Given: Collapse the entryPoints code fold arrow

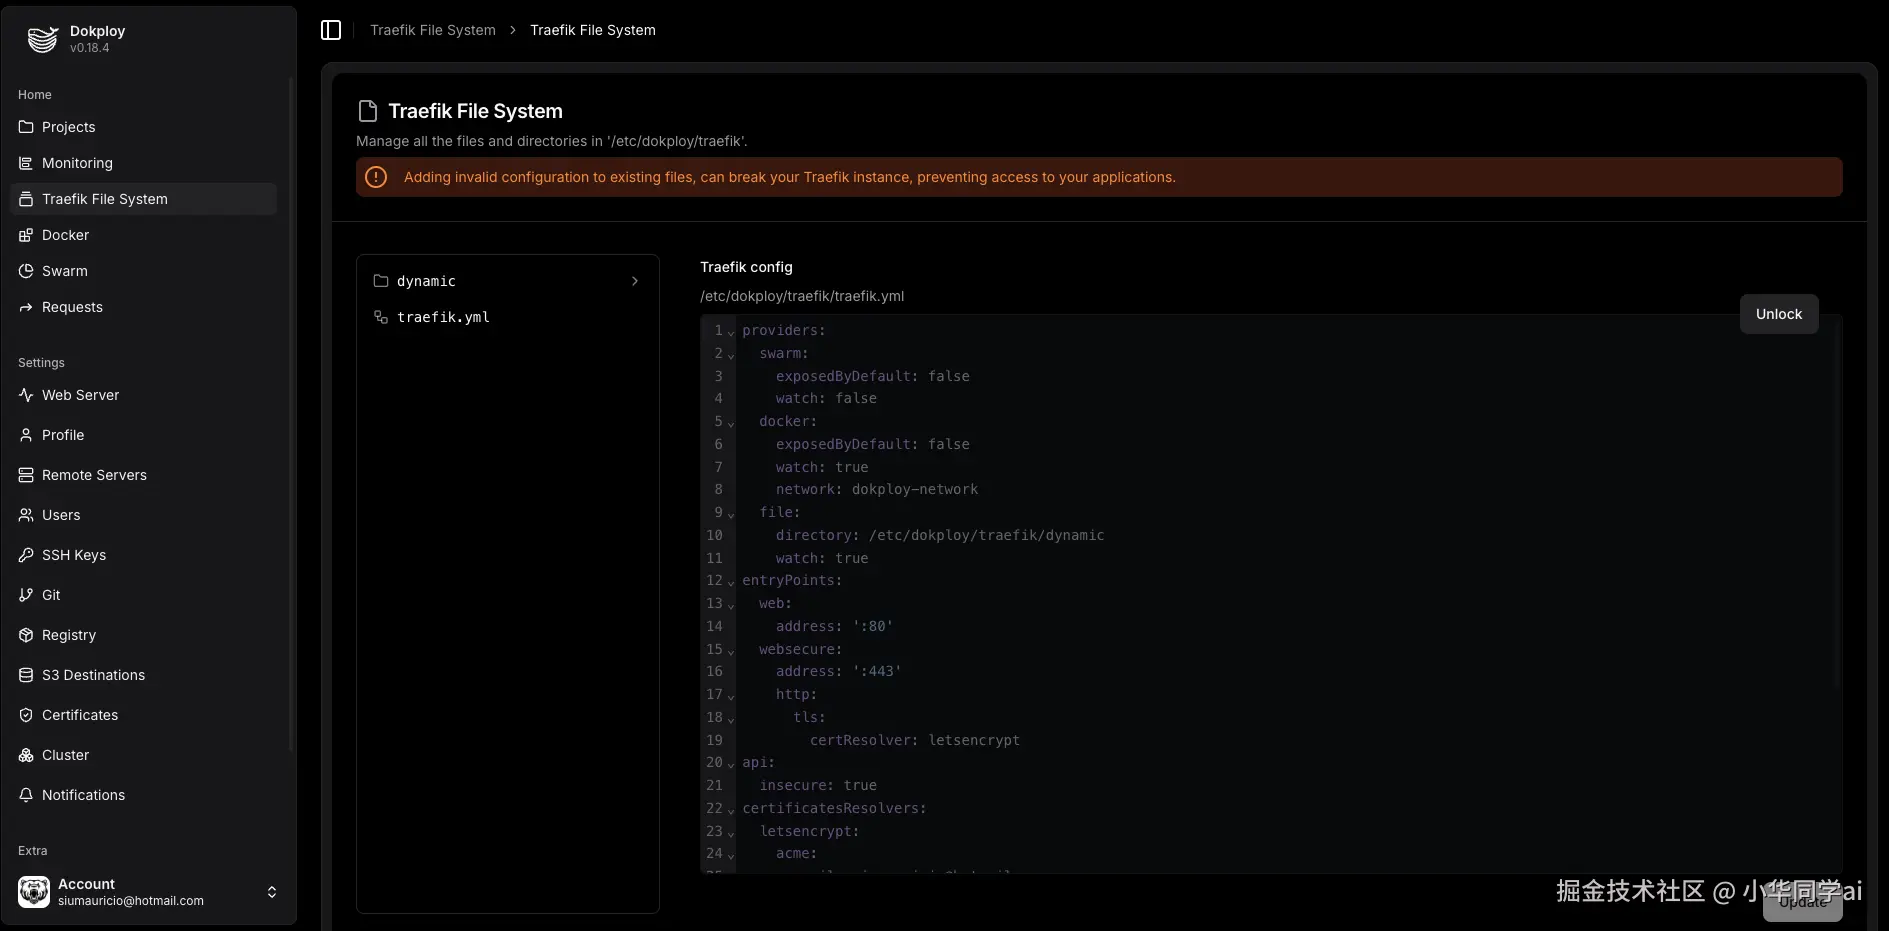Looking at the screenshot, I should pos(731,582).
